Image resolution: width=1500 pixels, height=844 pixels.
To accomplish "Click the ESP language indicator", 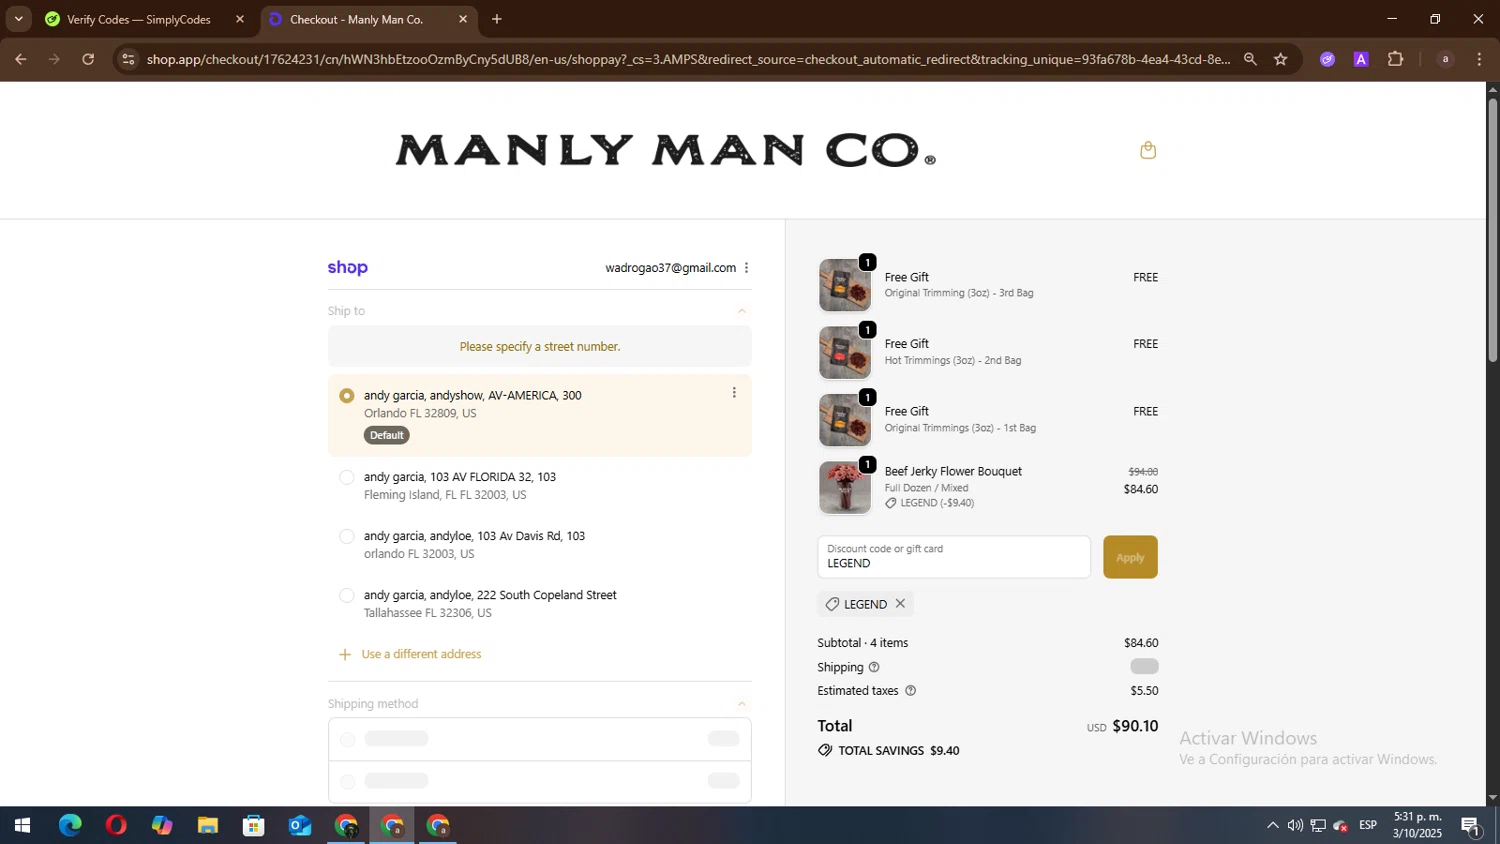I will [x=1368, y=826].
